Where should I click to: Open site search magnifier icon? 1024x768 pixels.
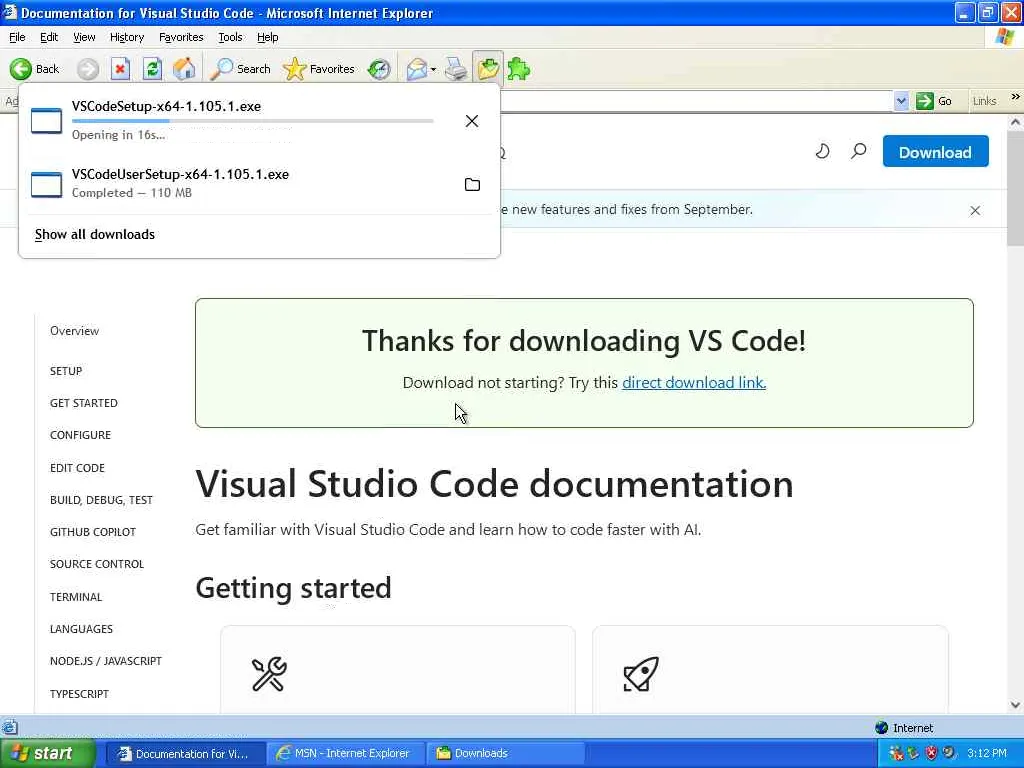(x=859, y=152)
